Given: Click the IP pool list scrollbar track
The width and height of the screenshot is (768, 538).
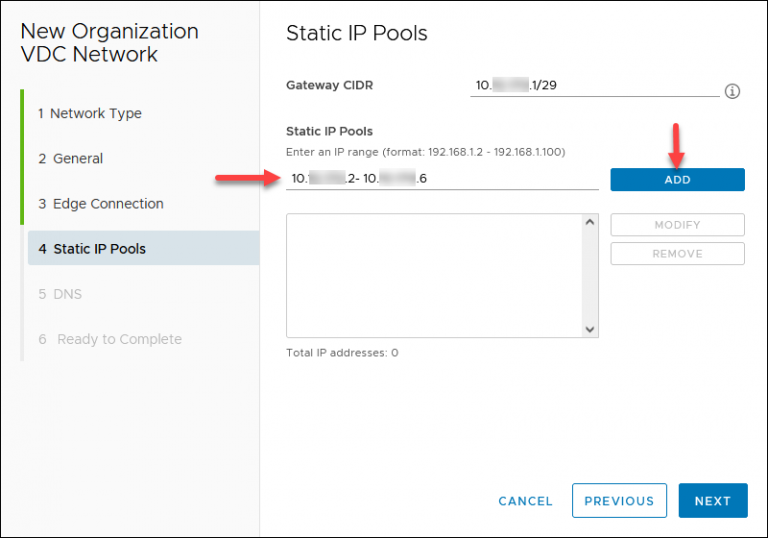Looking at the screenshot, I should point(589,275).
